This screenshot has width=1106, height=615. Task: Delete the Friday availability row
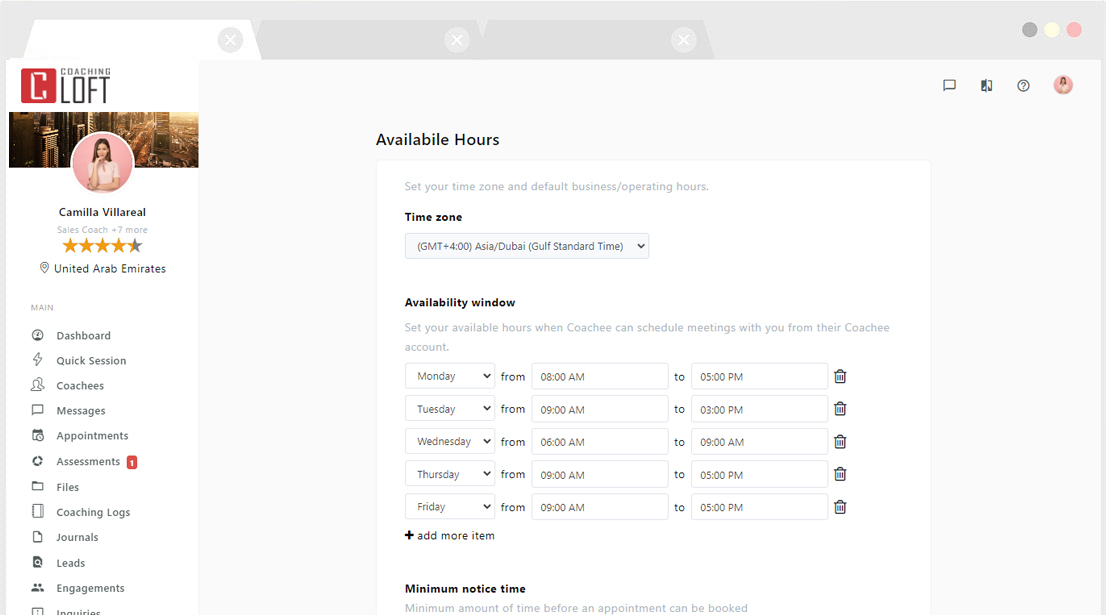[x=840, y=506]
